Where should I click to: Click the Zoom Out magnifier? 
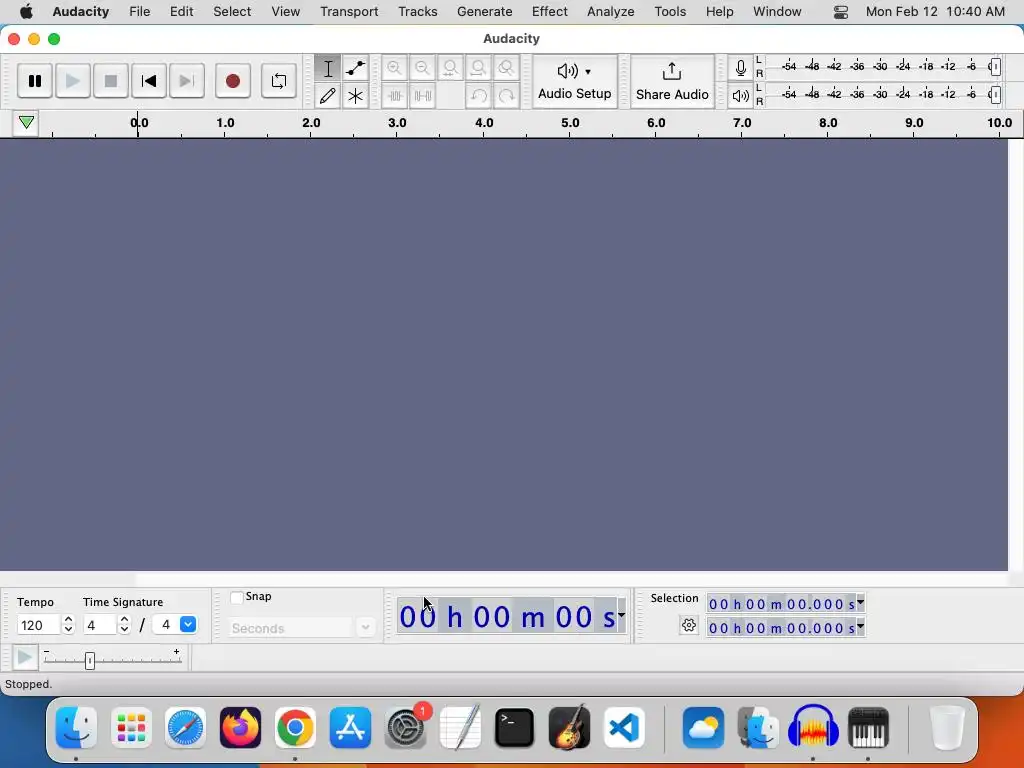423,68
